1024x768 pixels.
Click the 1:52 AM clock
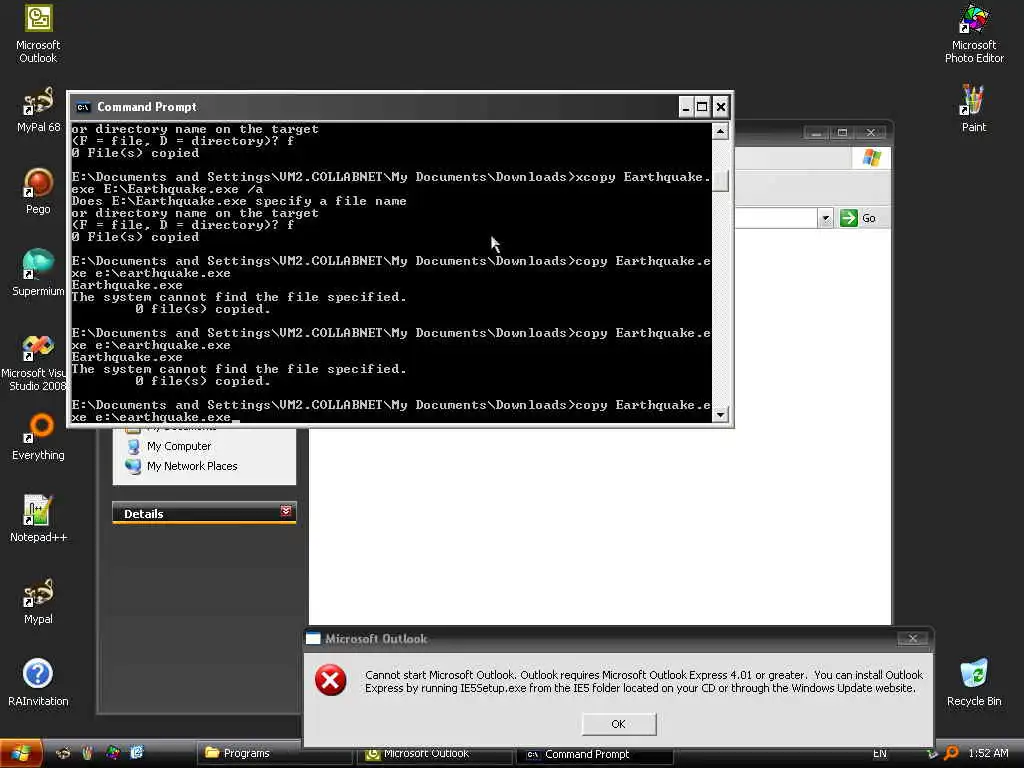coord(988,753)
